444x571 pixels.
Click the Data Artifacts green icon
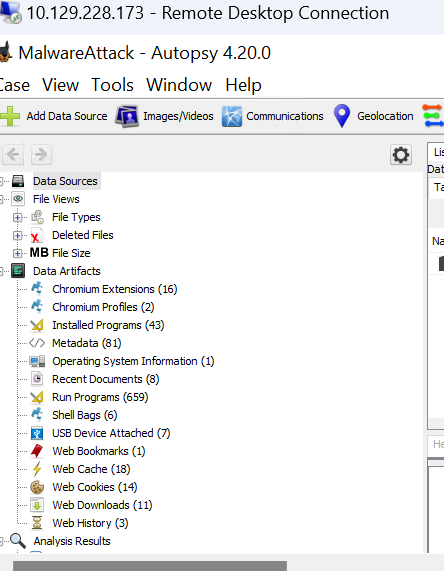[18, 271]
